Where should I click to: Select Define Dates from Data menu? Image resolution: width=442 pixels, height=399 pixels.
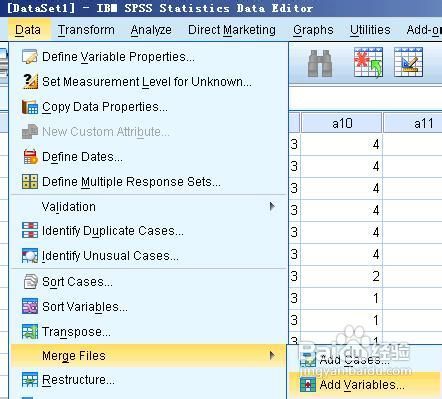pyautogui.click(x=149, y=157)
